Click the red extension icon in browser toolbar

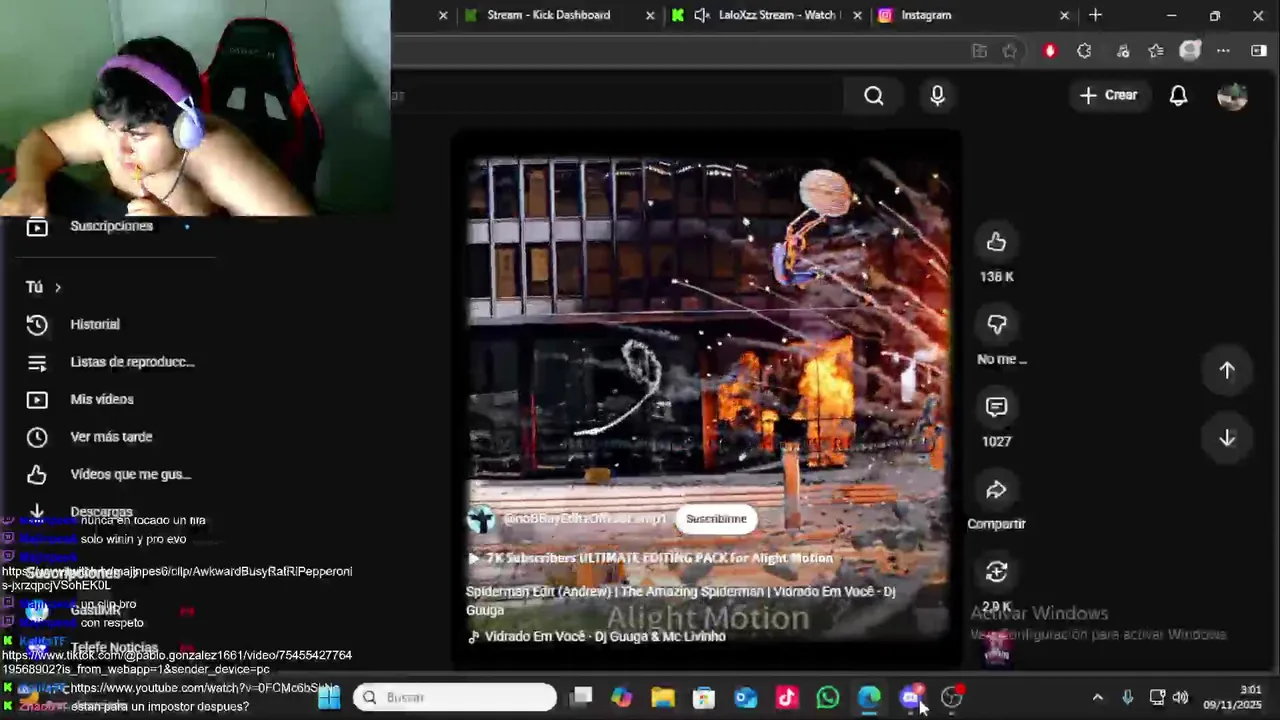pyautogui.click(x=1049, y=51)
